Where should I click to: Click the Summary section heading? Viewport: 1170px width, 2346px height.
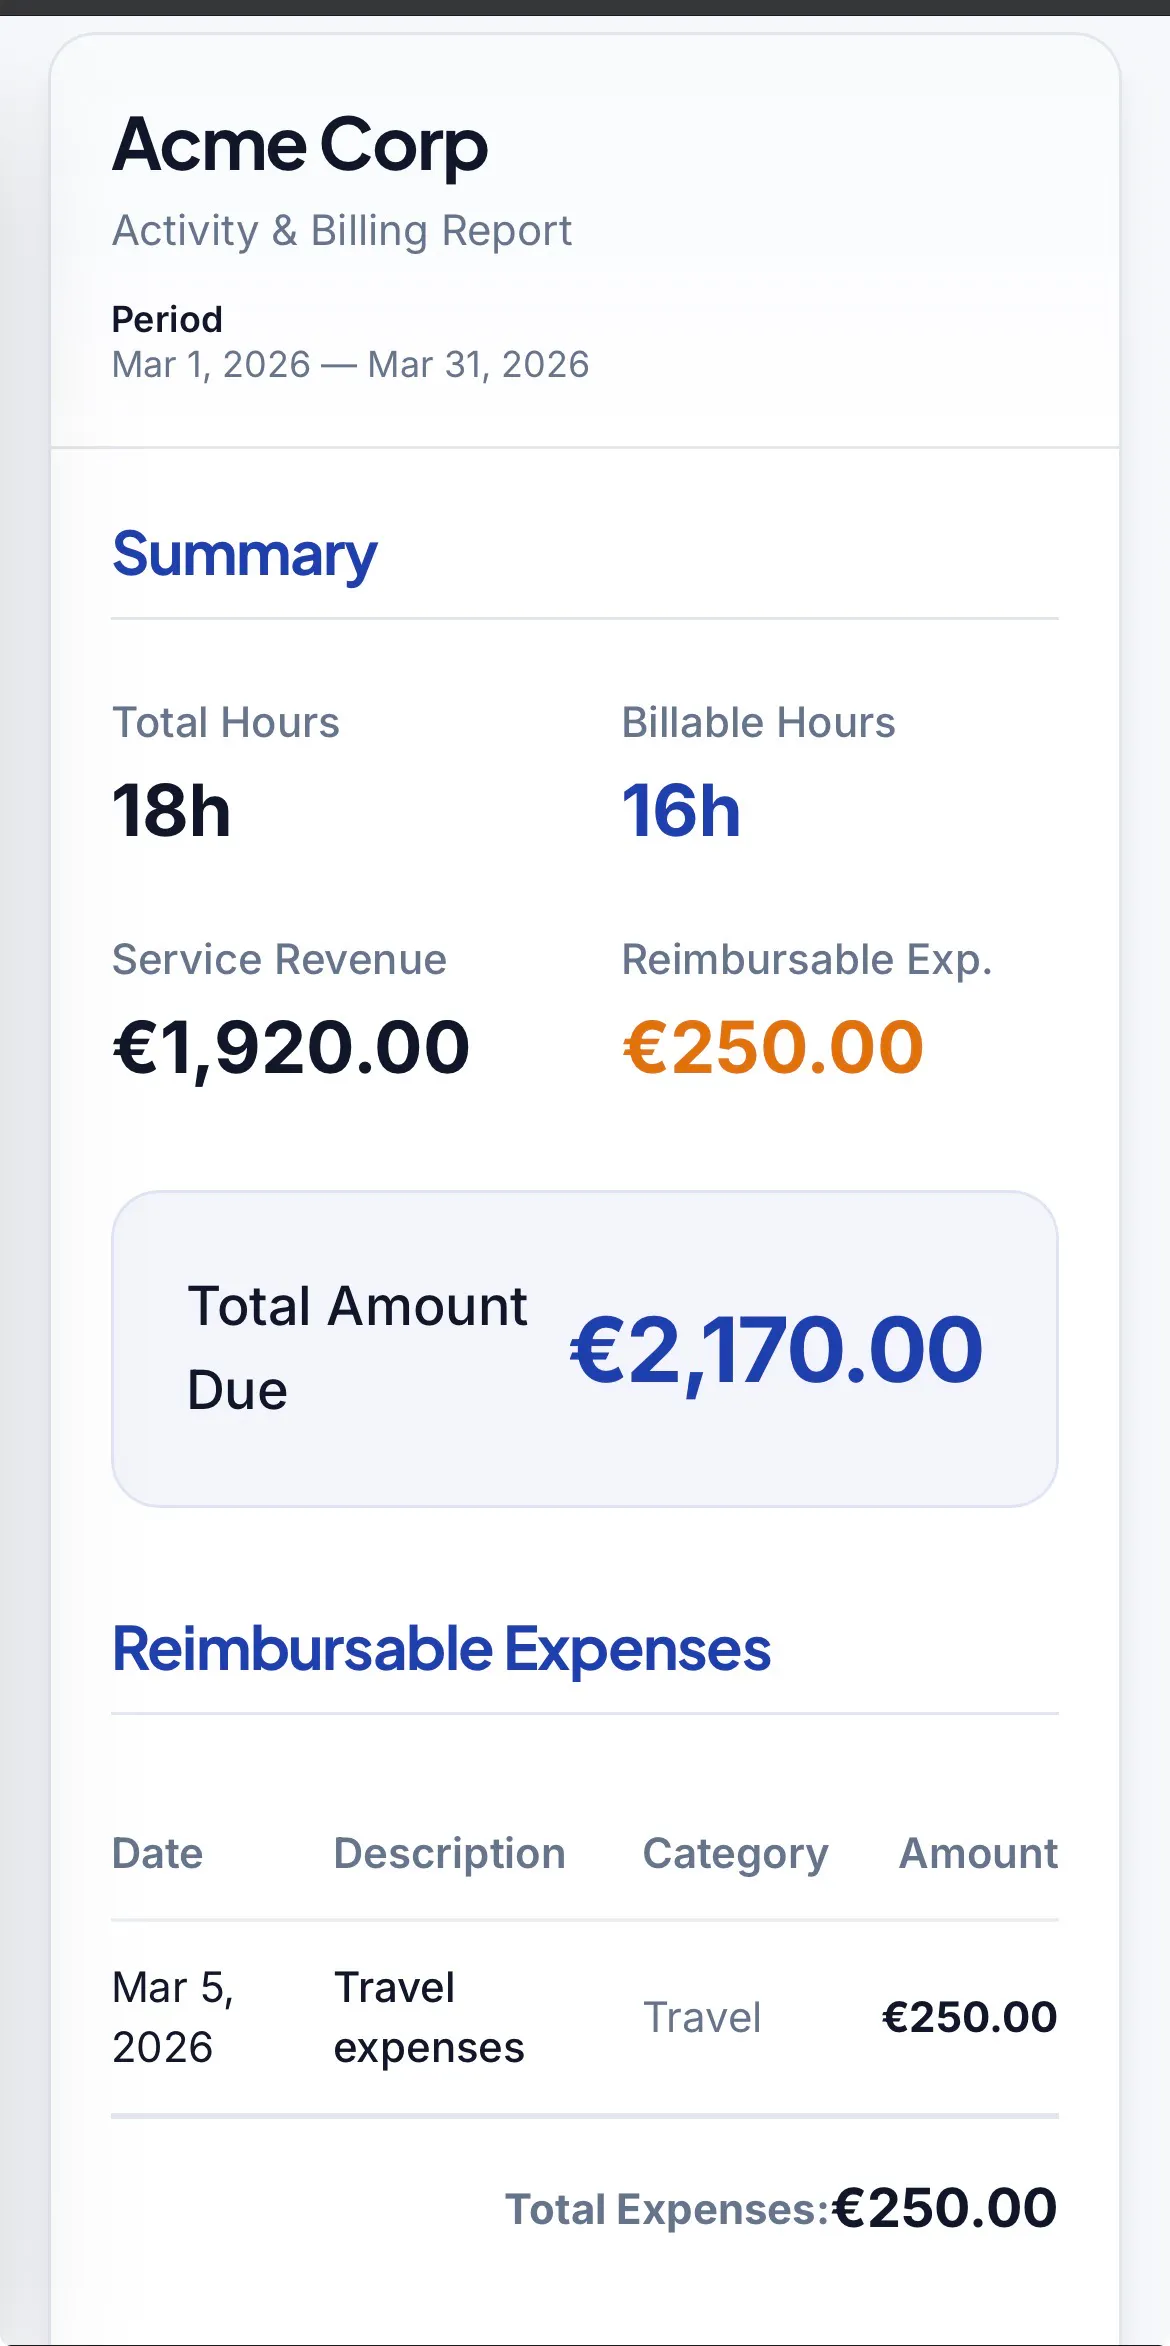245,555
